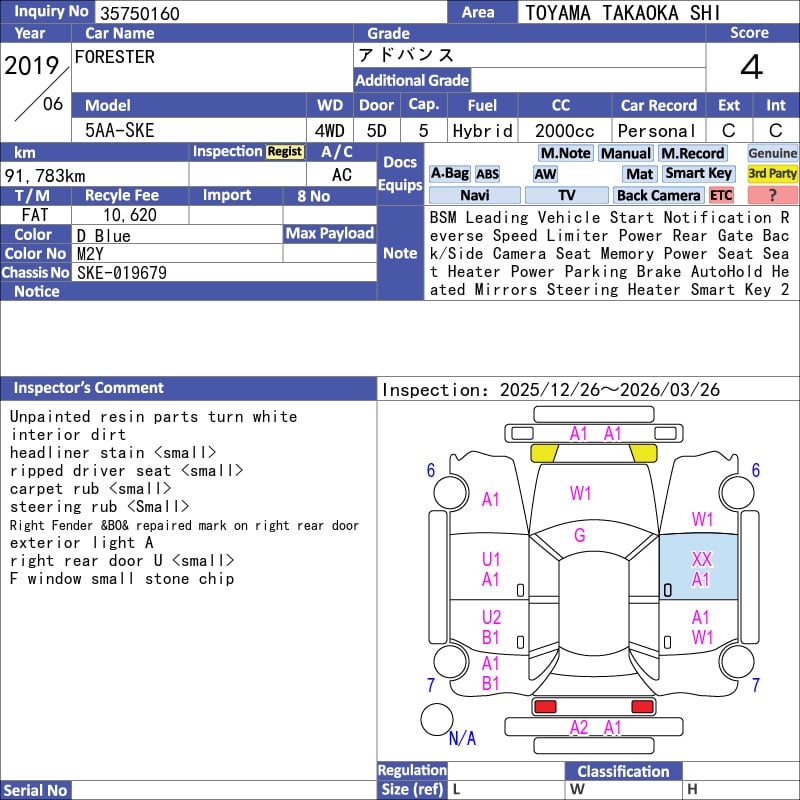Click the Docs Equips header label

pyautogui.click(x=400, y=174)
